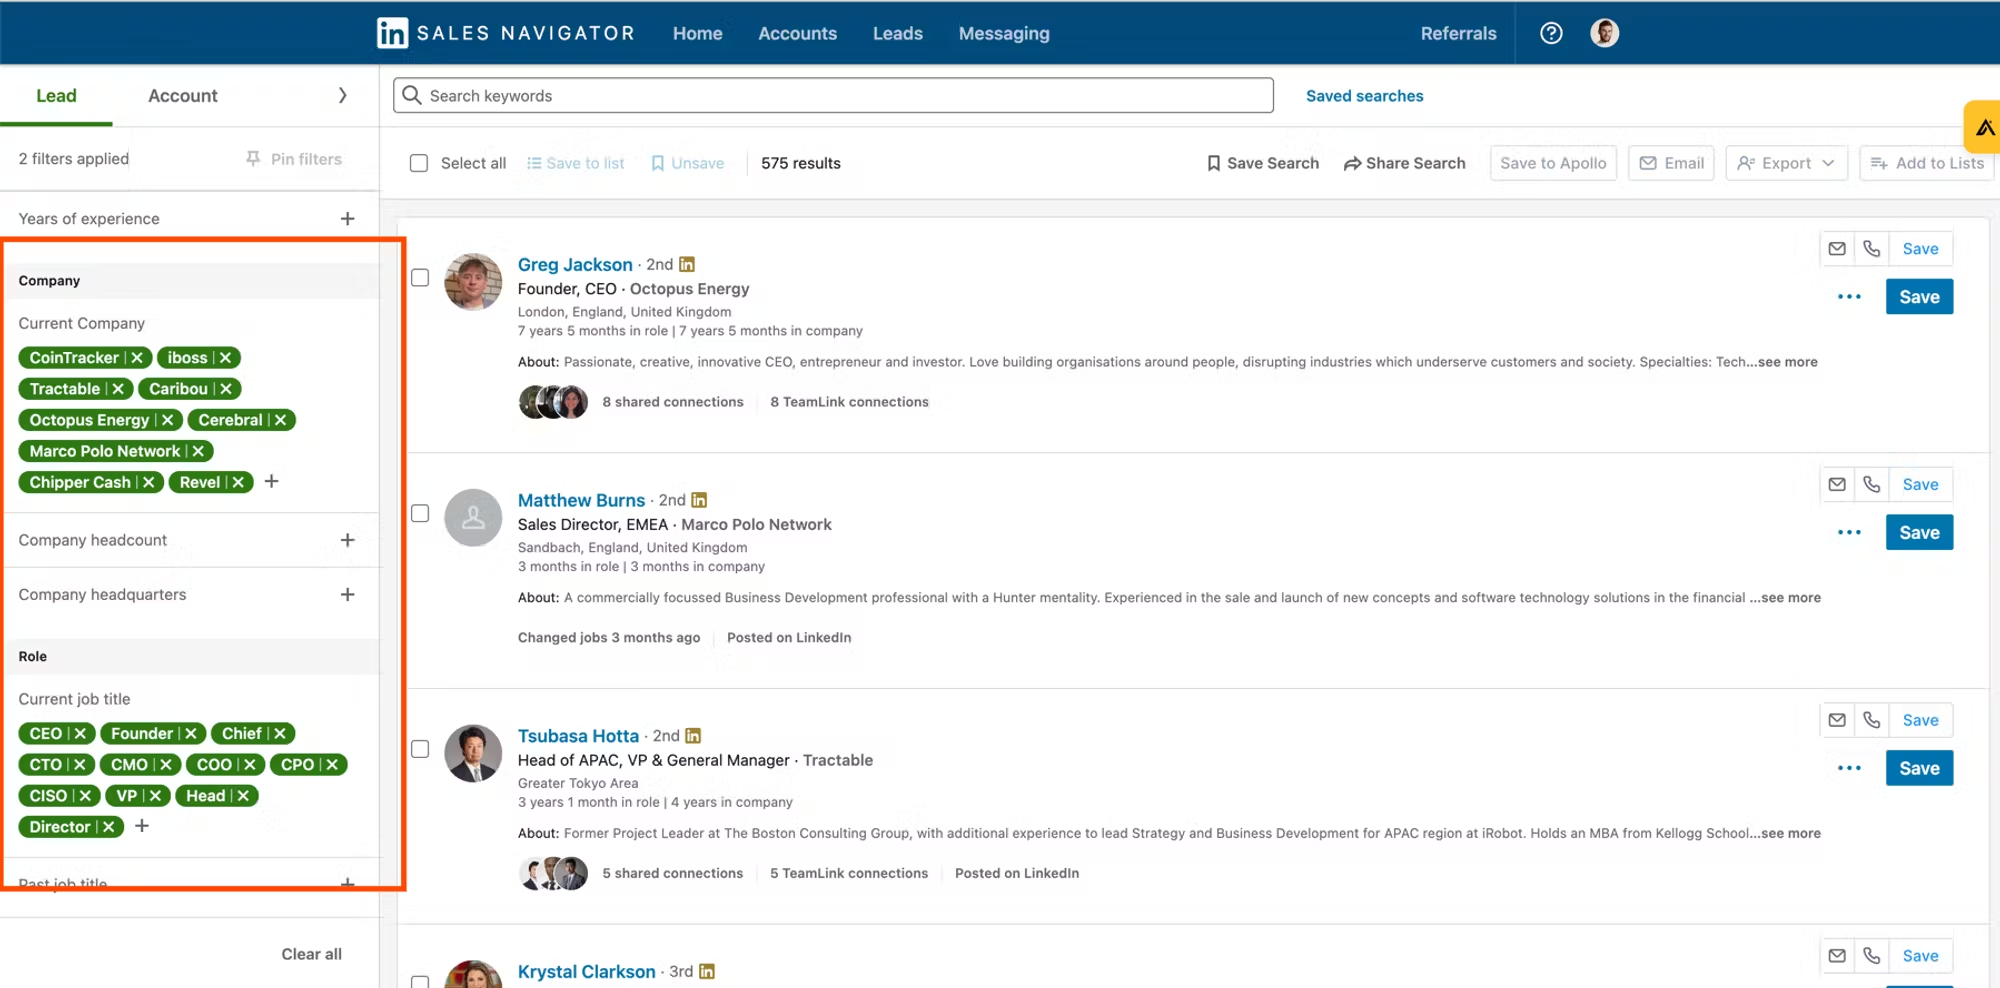Open the Saved searches link
This screenshot has height=988, width=2000.
point(1364,95)
